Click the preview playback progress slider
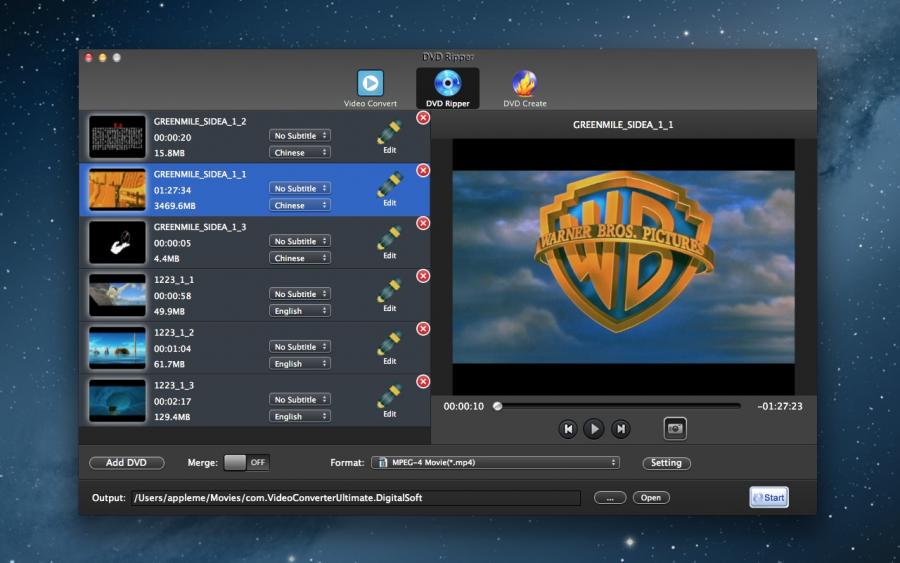 pyautogui.click(x=618, y=406)
